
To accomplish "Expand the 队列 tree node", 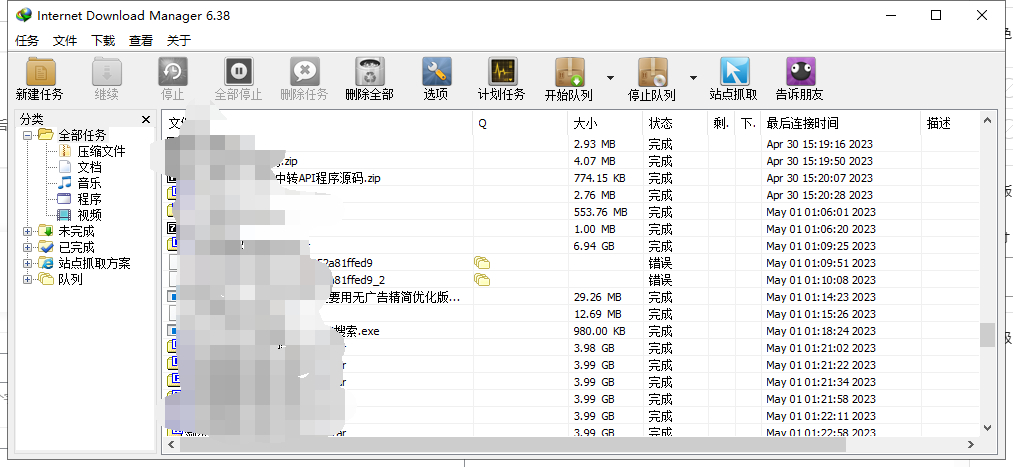I will (27, 280).
